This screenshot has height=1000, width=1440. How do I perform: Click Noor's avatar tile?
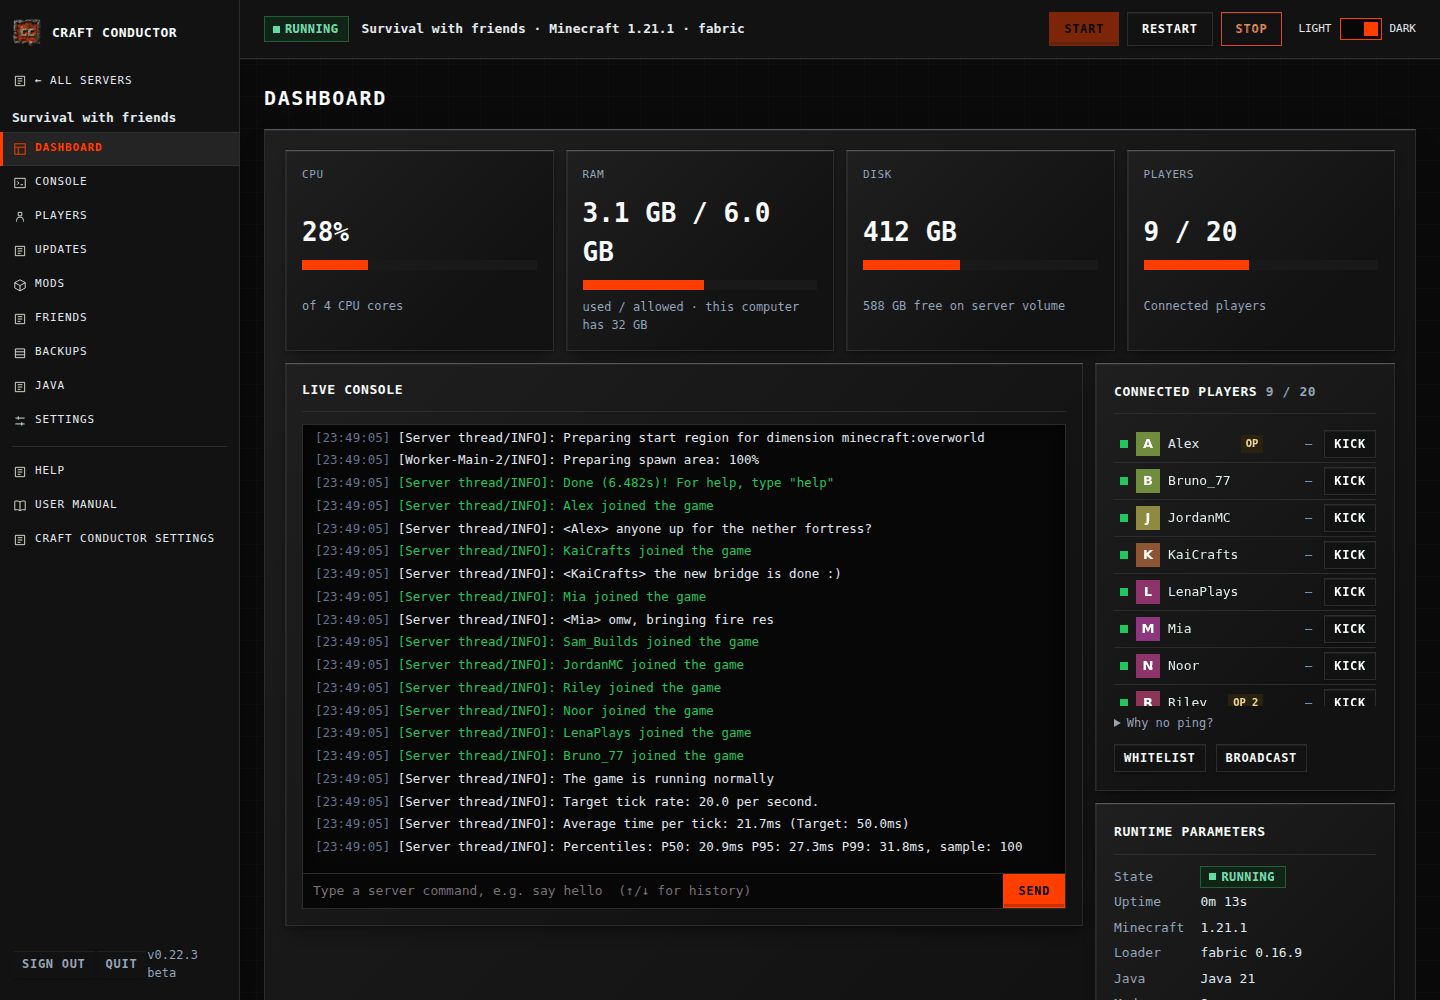pos(1148,666)
